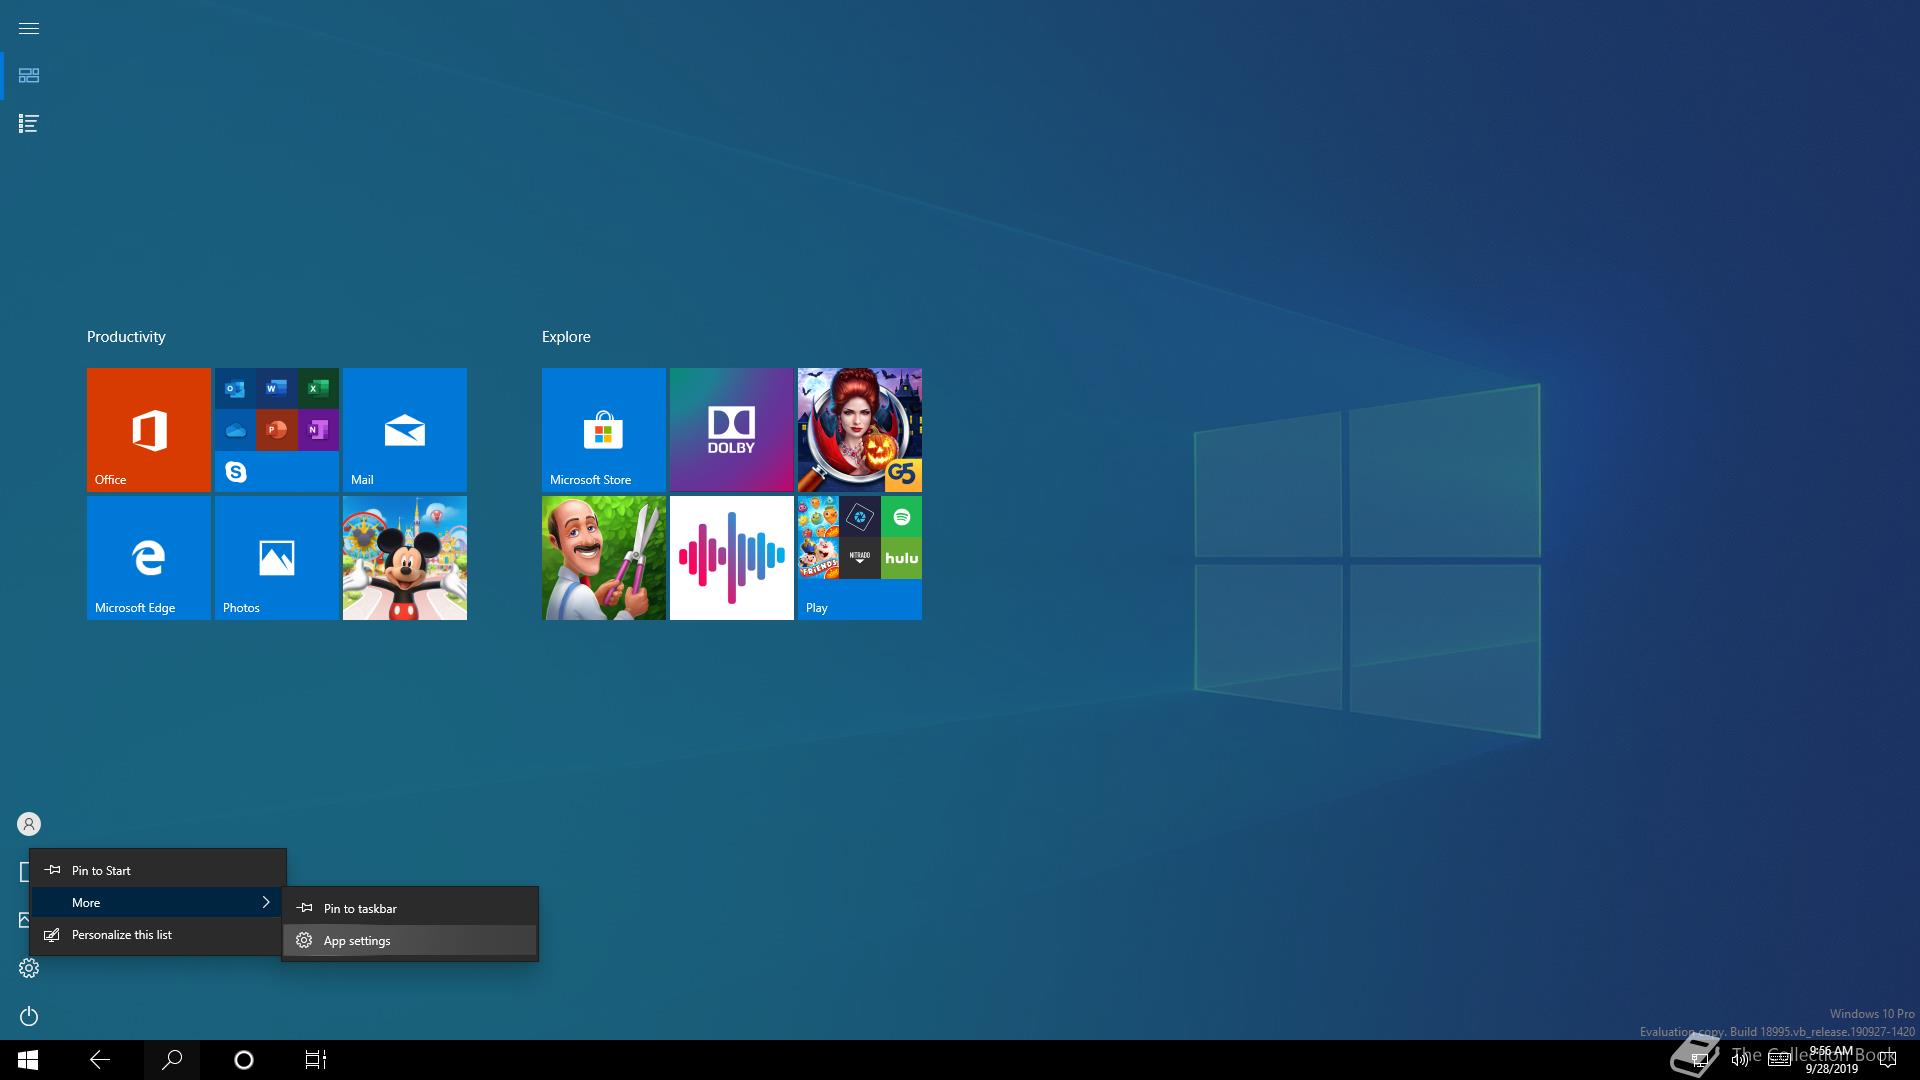Open the Dolby app tile
1920x1080 pixels.
click(731, 429)
